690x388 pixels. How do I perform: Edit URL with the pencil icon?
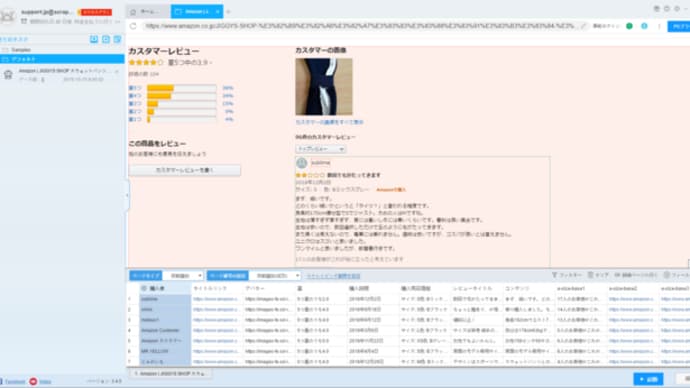pos(584,26)
